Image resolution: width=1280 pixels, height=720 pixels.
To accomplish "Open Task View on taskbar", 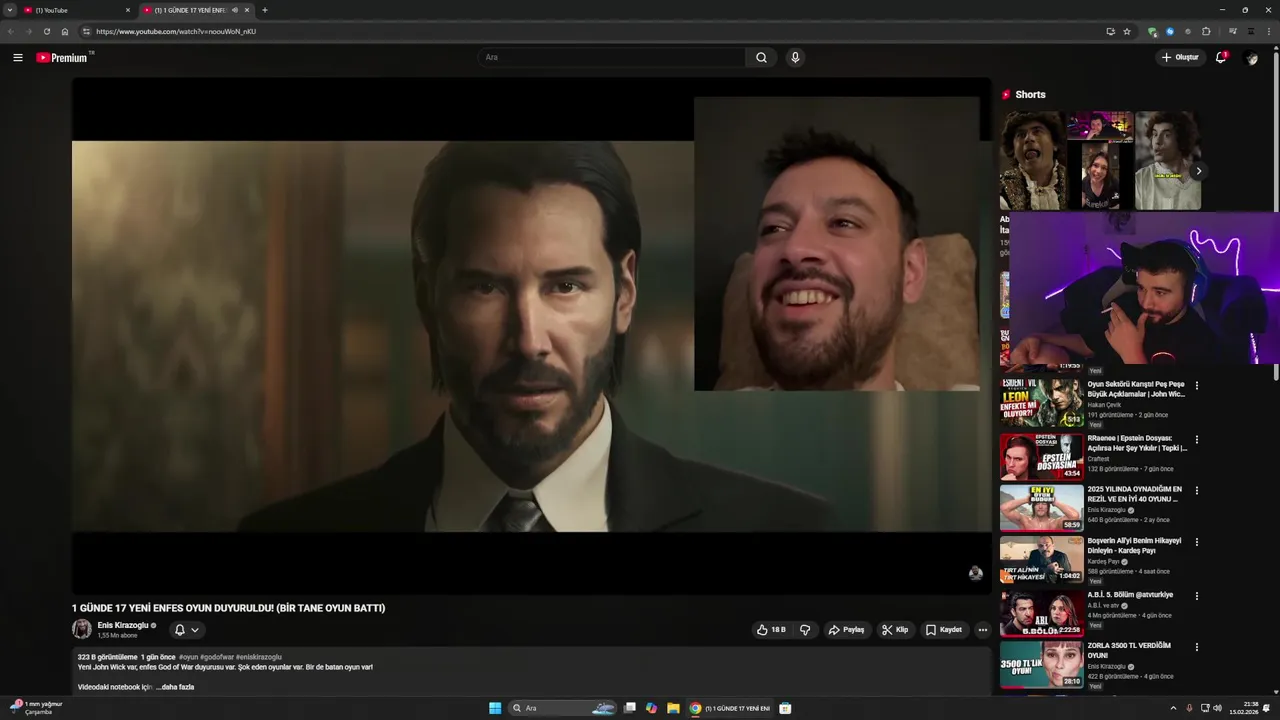I will click(630, 708).
